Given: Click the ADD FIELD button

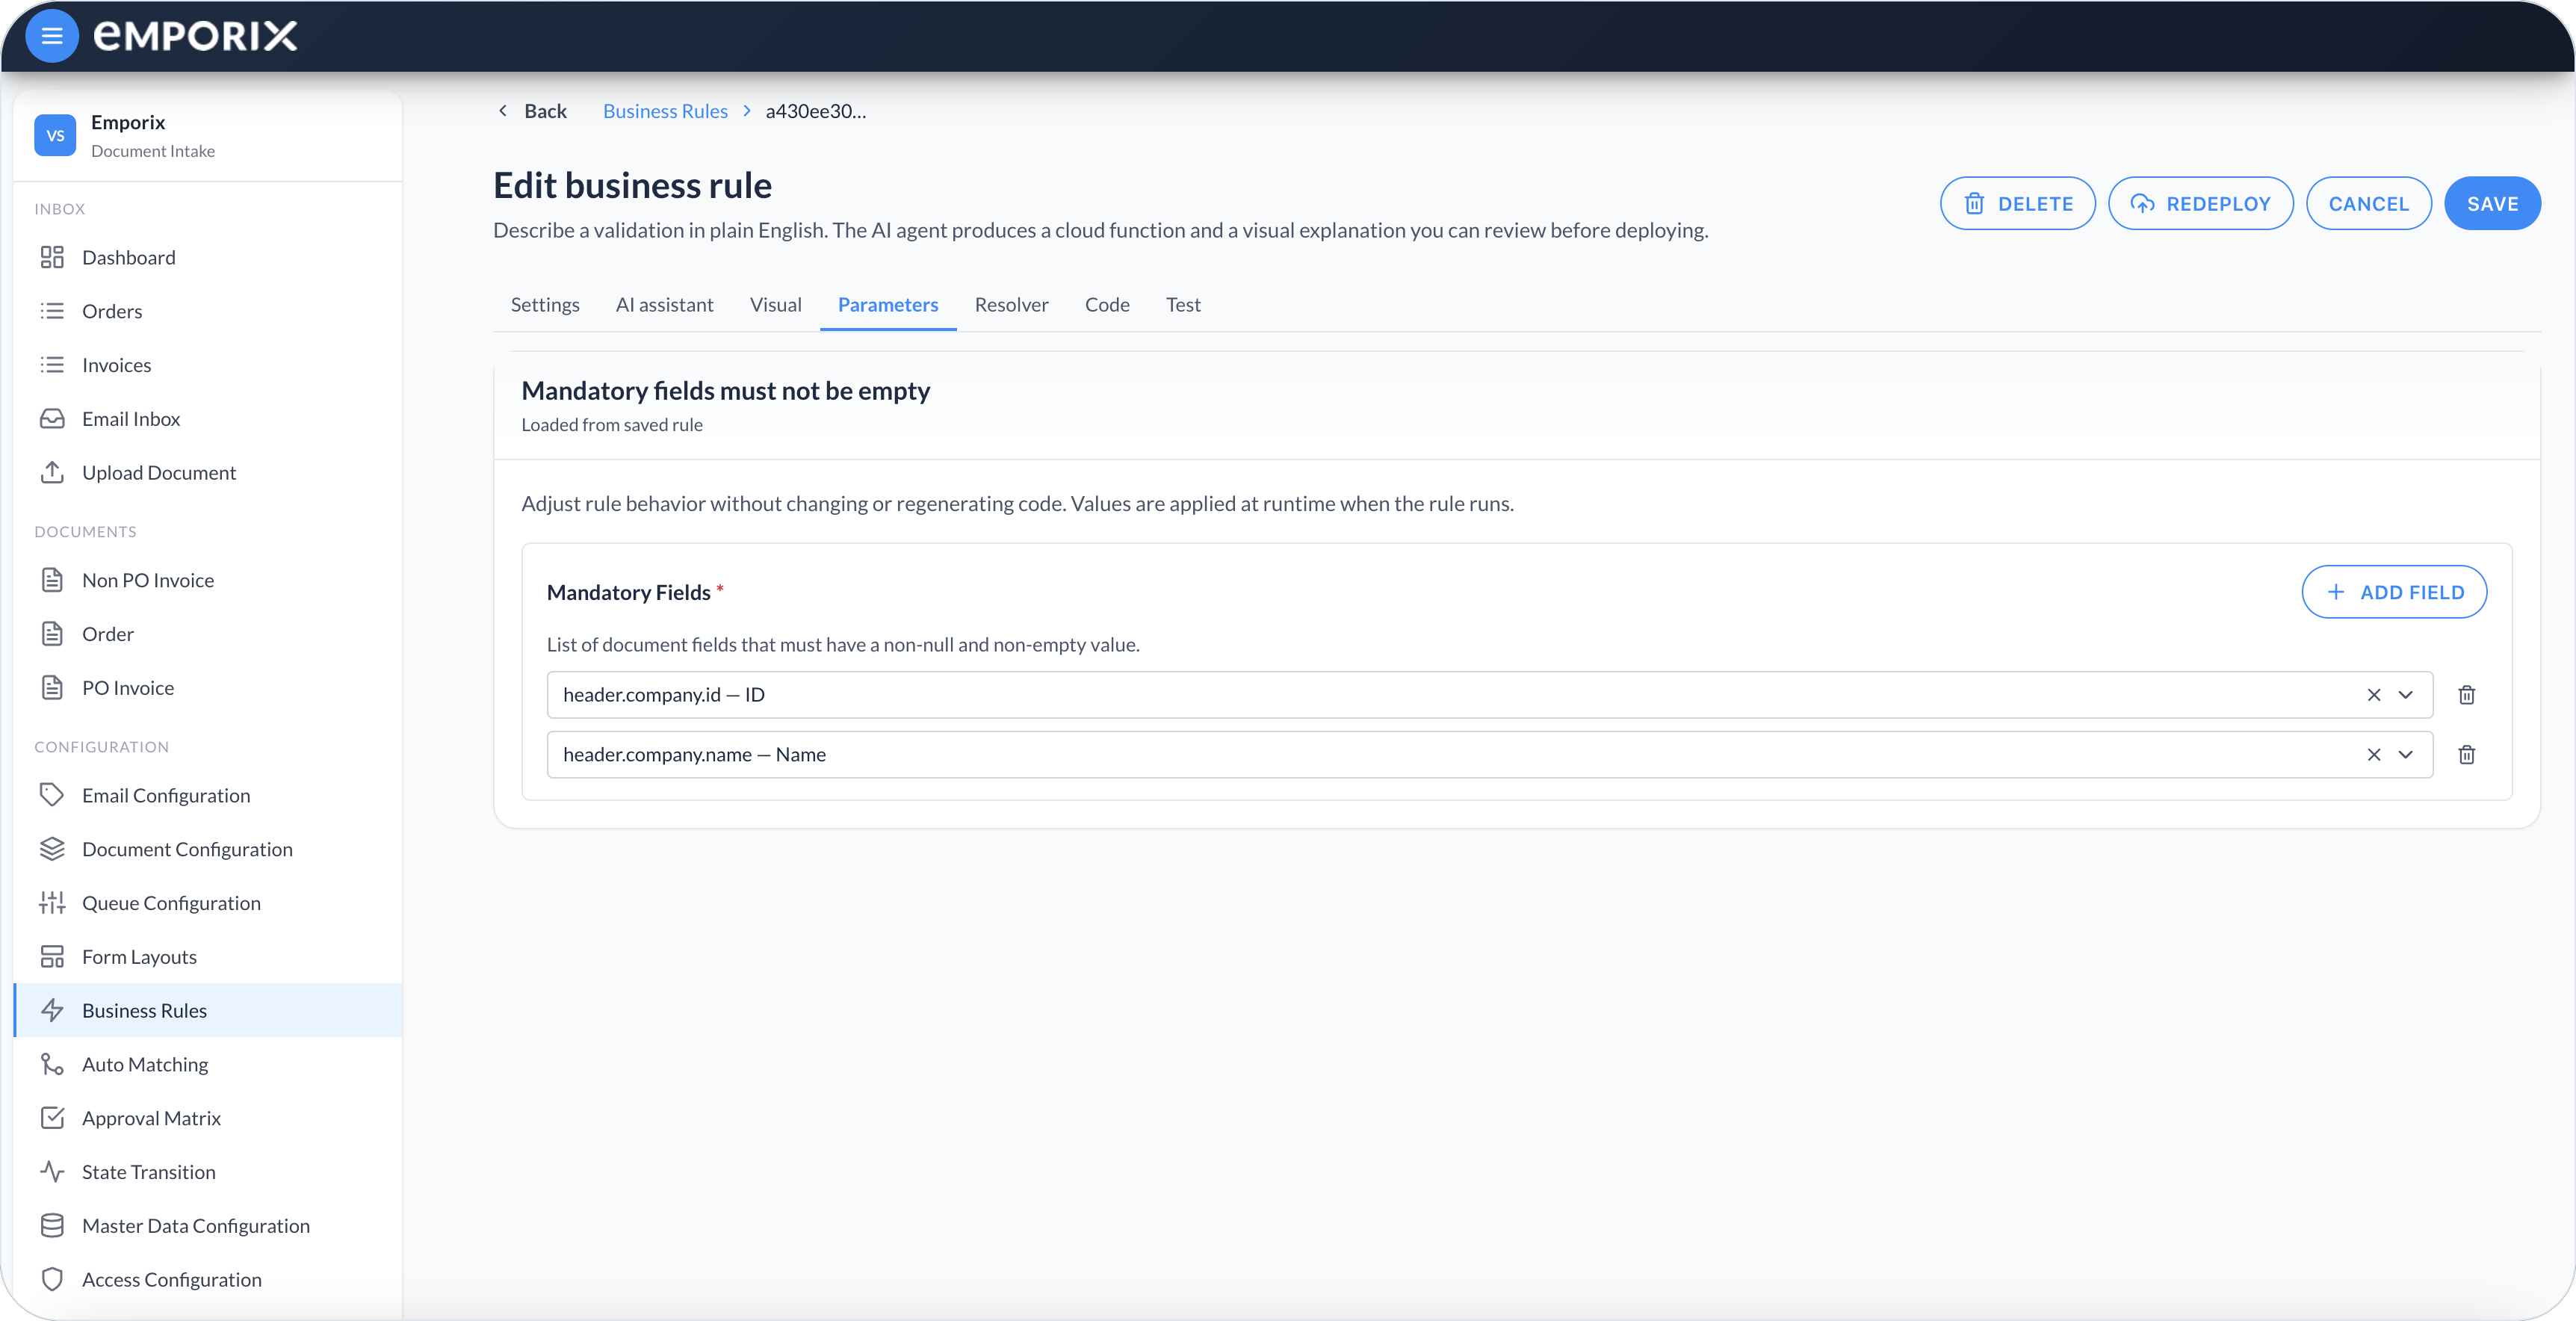Looking at the screenshot, I should (x=2394, y=592).
